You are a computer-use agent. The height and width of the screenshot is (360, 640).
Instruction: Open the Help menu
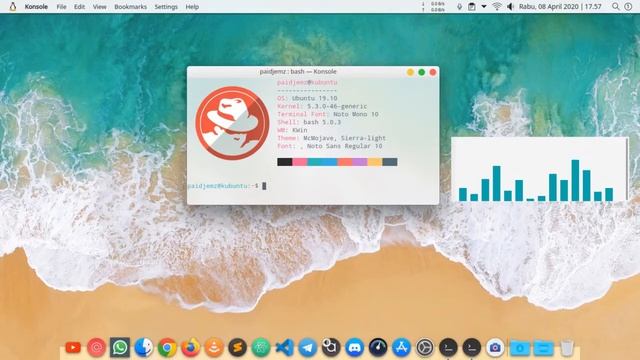point(192,7)
